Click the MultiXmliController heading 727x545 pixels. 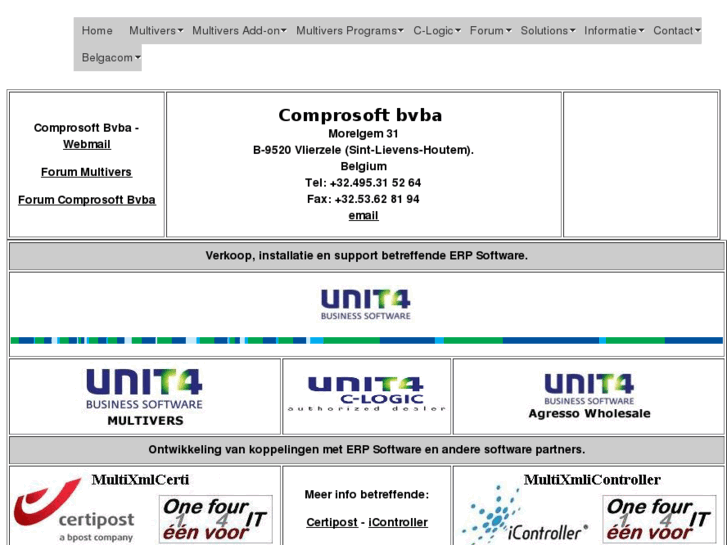pyautogui.click(x=592, y=480)
